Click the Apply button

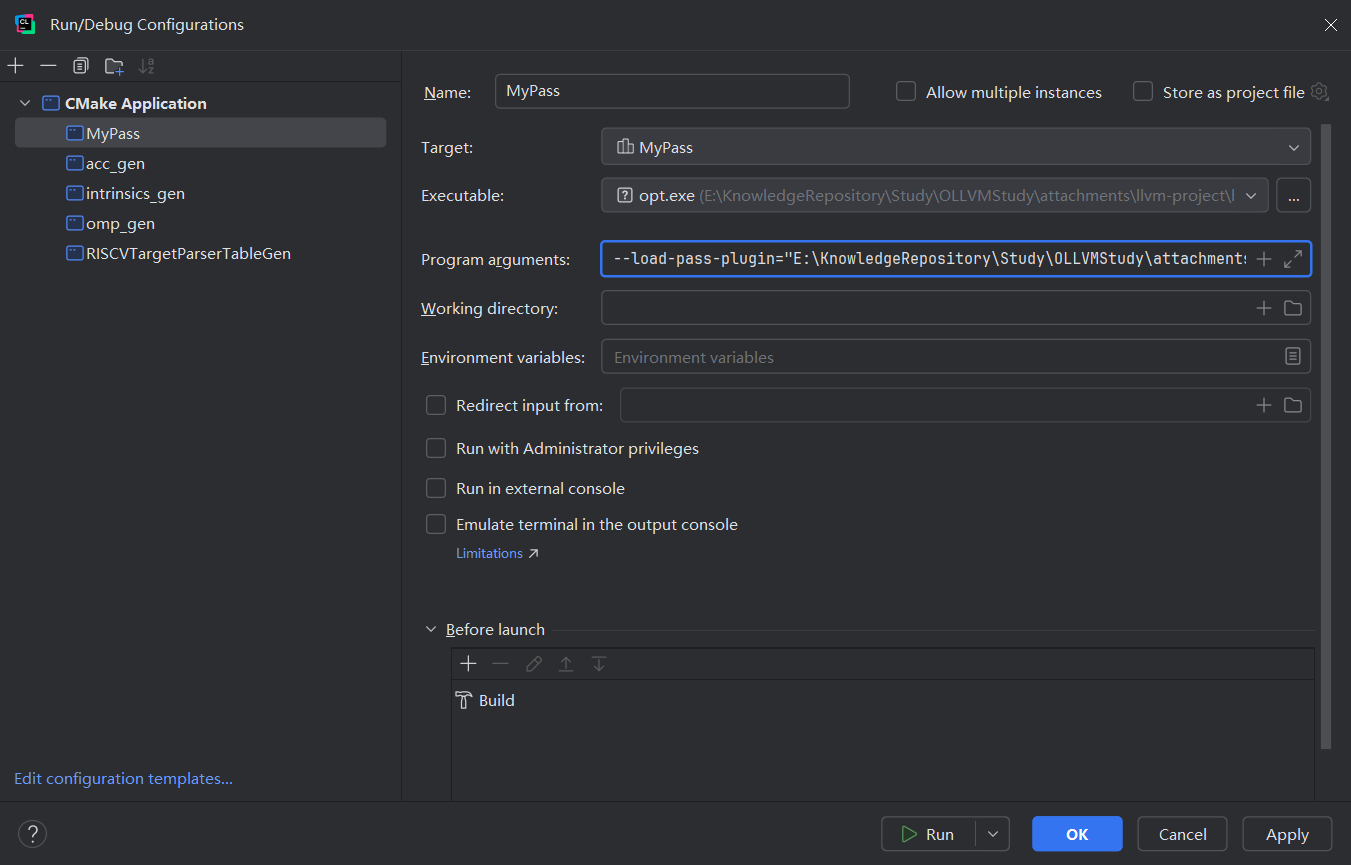click(1287, 834)
